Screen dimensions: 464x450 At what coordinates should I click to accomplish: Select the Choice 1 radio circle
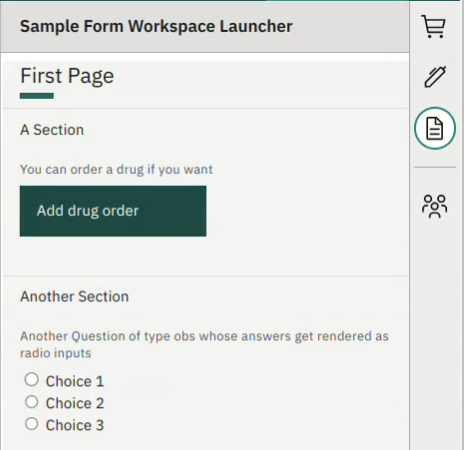32,379
